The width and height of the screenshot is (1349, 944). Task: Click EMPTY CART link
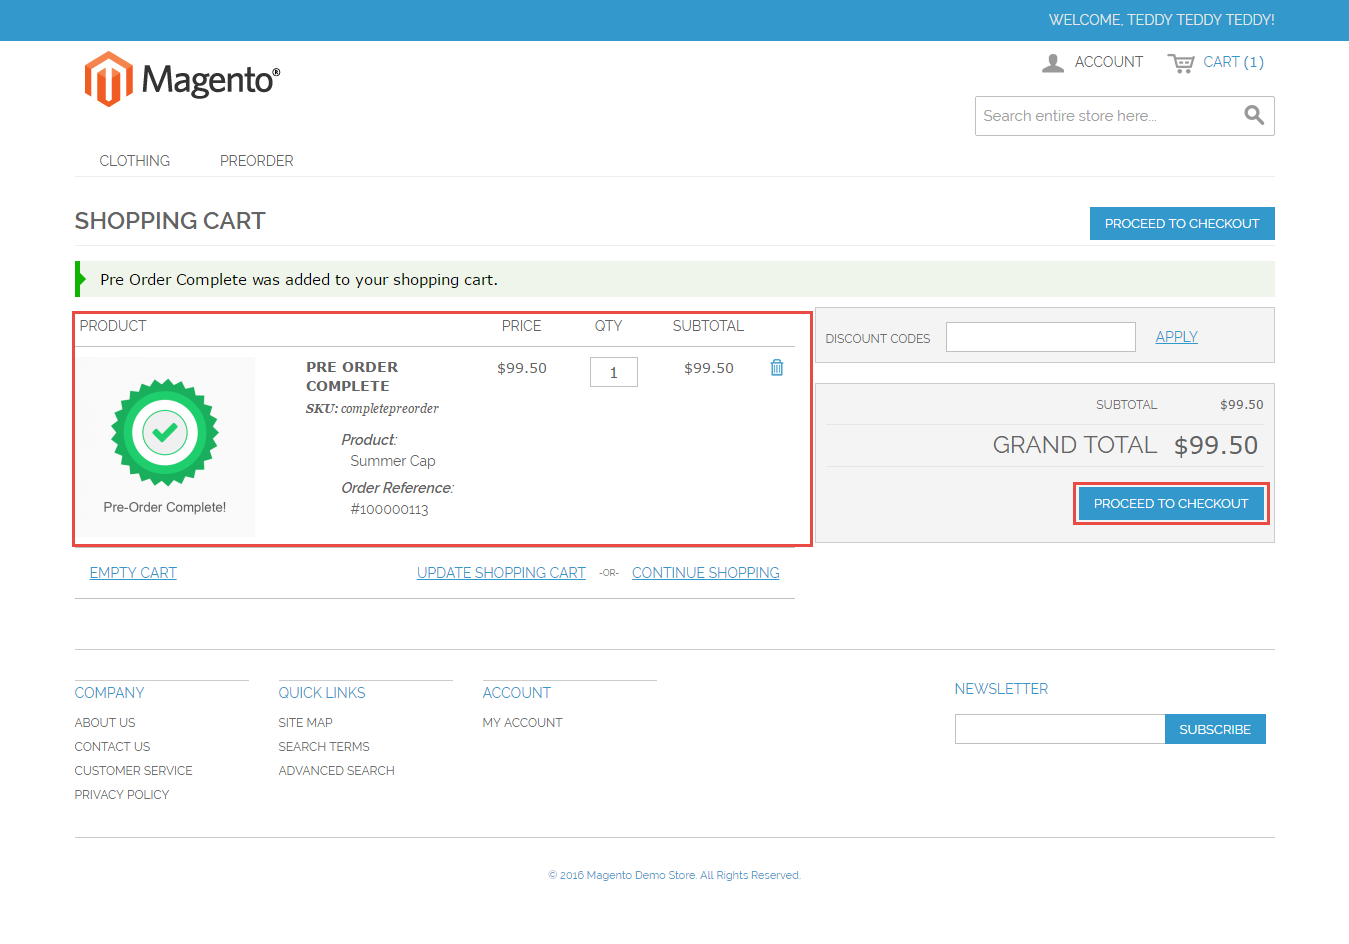coord(132,572)
